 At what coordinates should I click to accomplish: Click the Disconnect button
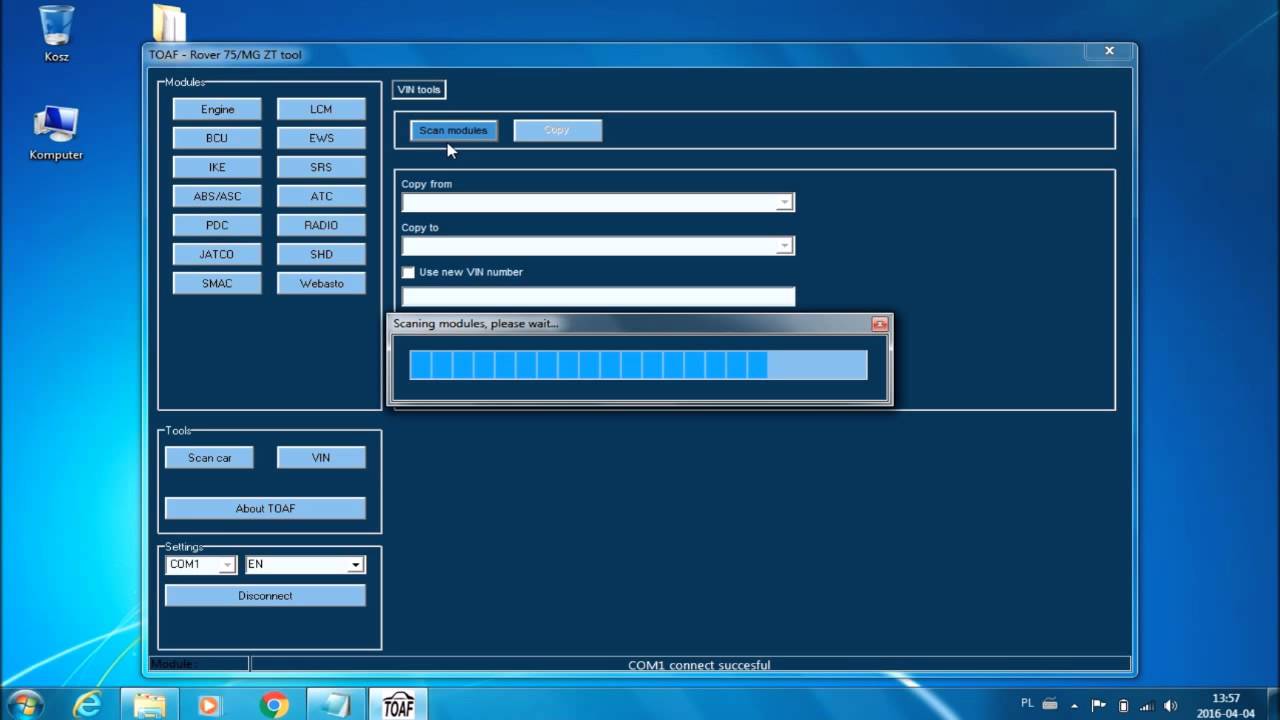pos(265,595)
